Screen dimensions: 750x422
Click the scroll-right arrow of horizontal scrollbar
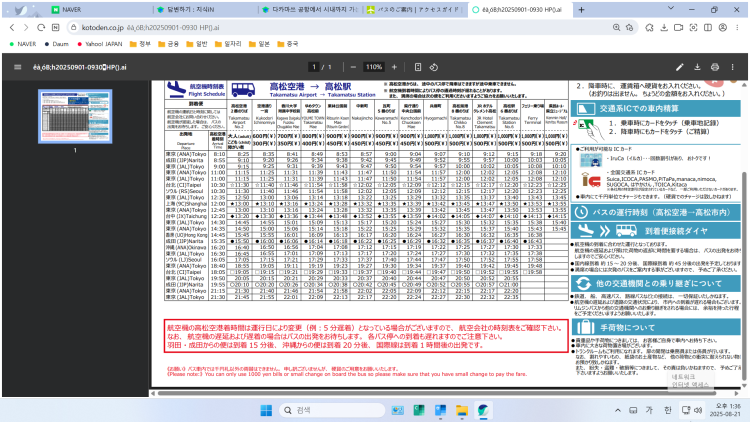736,393
